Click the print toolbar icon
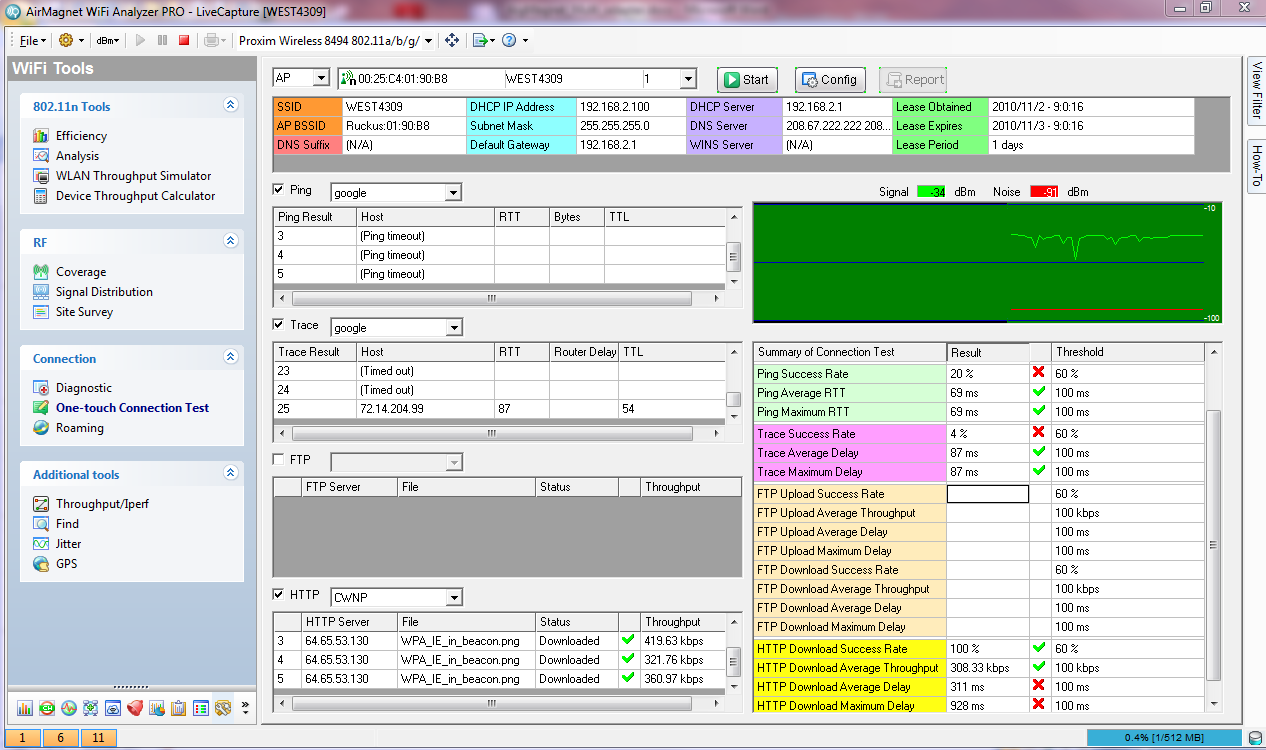Screen dimensions: 1266x750 coord(211,40)
